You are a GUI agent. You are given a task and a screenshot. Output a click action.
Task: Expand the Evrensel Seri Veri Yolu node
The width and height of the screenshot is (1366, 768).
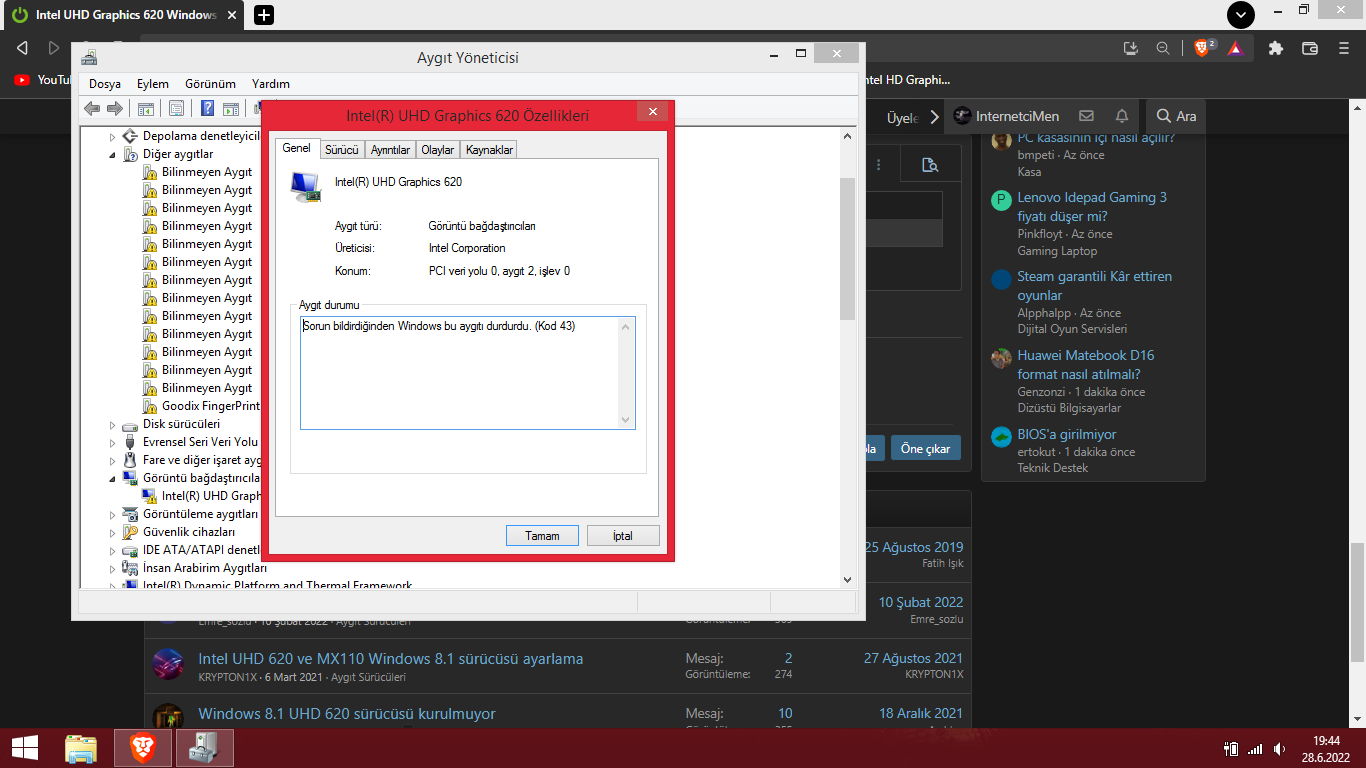coord(112,442)
